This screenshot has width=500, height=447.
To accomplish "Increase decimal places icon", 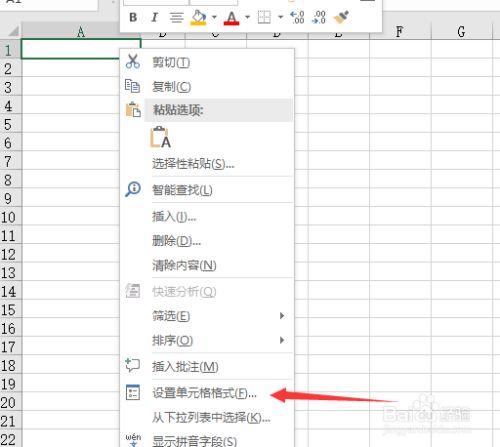I will pos(297,17).
